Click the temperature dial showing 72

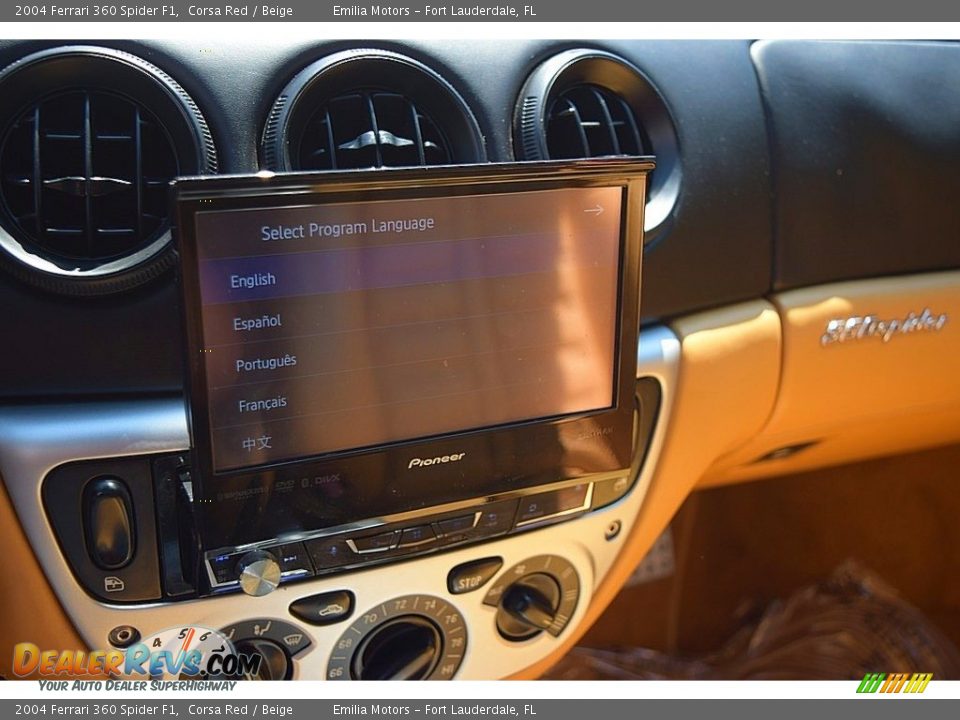(x=399, y=640)
